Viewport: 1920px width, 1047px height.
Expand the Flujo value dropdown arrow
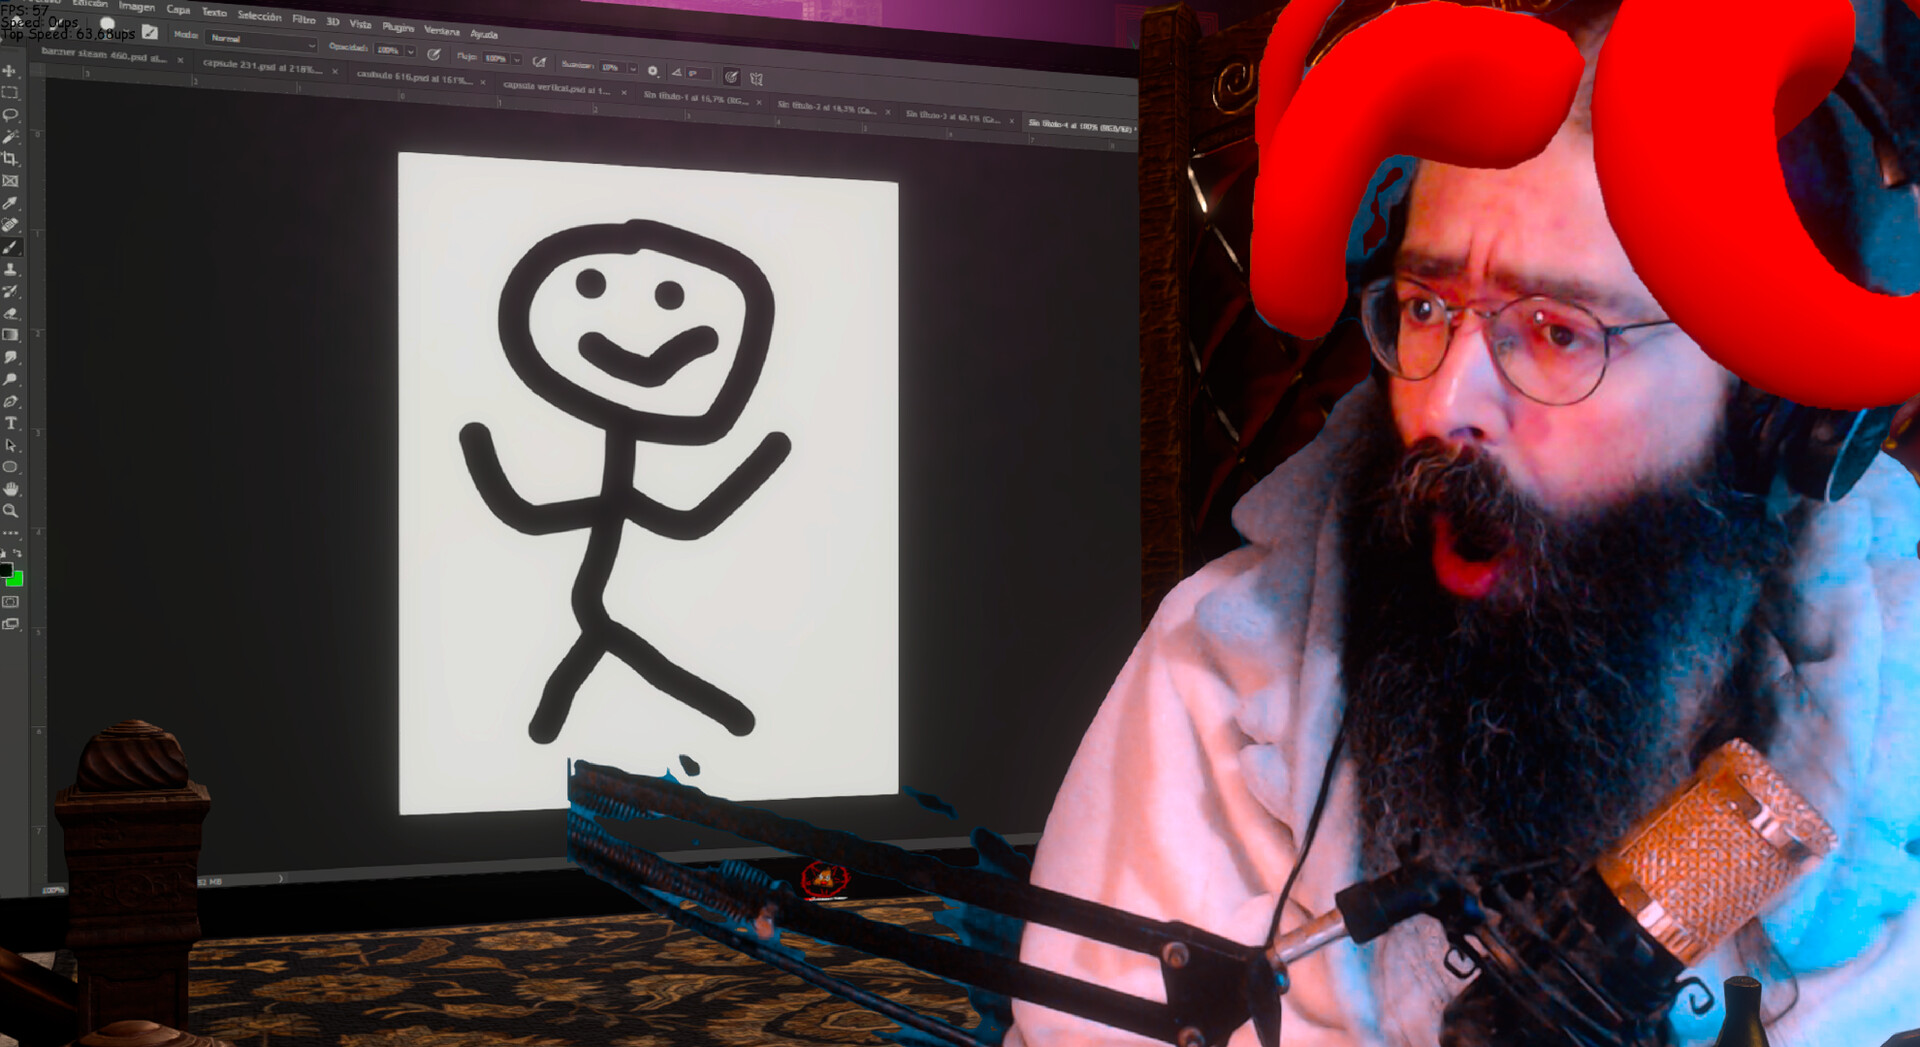tap(516, 60)
